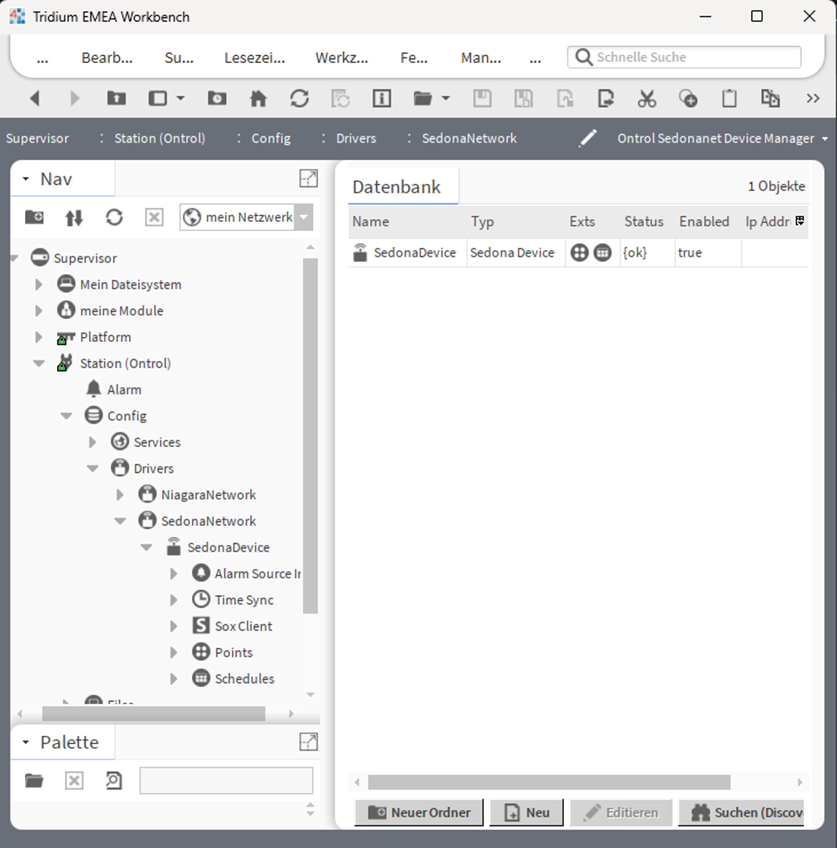Click the Home toolbar icon
The image size is (837, 848).
[258, 98]
